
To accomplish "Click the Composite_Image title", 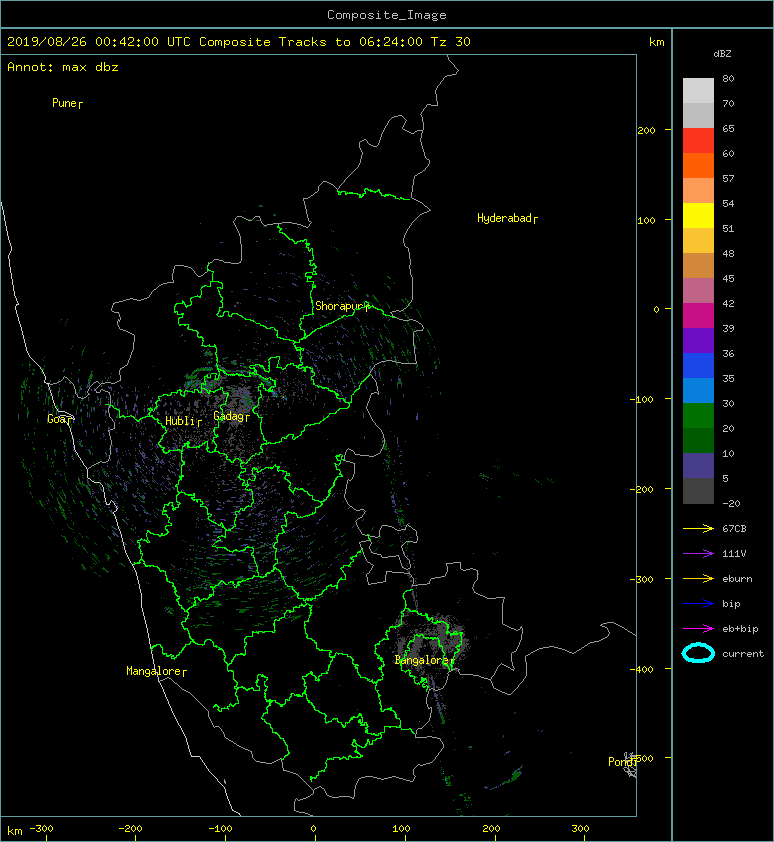I will 387,15.
